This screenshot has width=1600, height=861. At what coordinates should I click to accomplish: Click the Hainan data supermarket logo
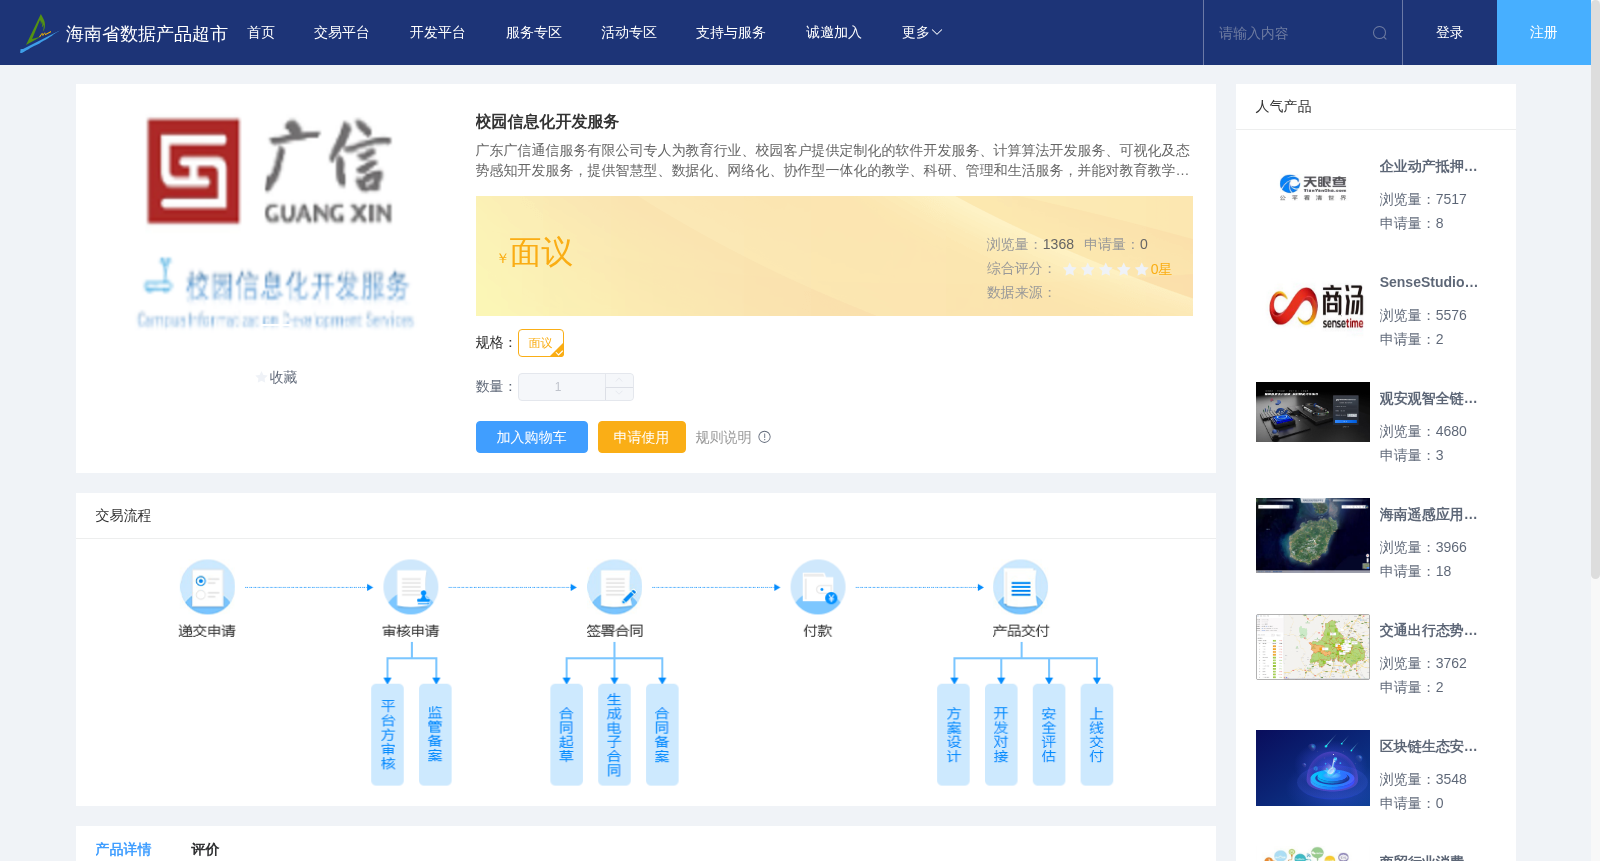tap(38, 33)
